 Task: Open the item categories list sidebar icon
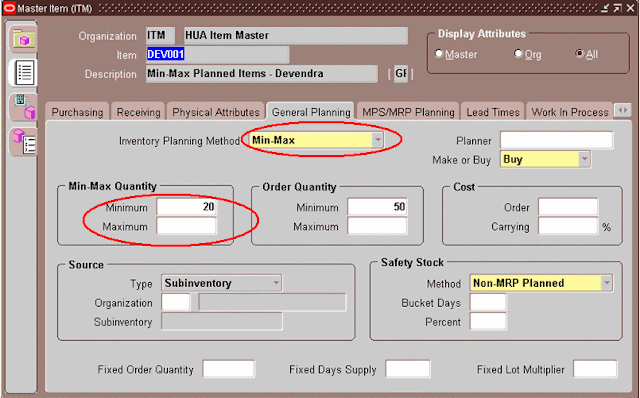pos(24,141)
